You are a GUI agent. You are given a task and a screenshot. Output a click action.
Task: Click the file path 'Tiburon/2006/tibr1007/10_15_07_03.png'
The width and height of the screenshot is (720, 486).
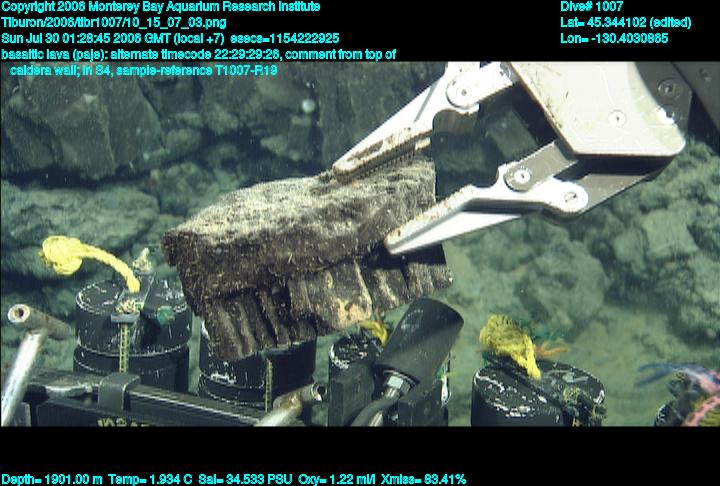point(114,23)
